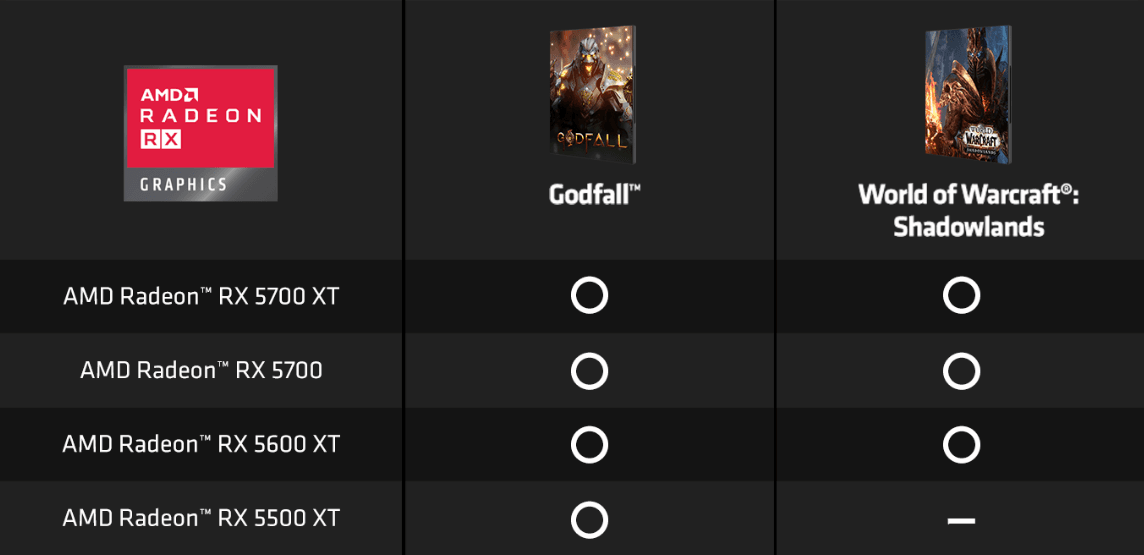This screenshot has height=555, width=1144.
Task: Click the Shadowlands dash for RX 5500 XT
Action: click(961, 521)
